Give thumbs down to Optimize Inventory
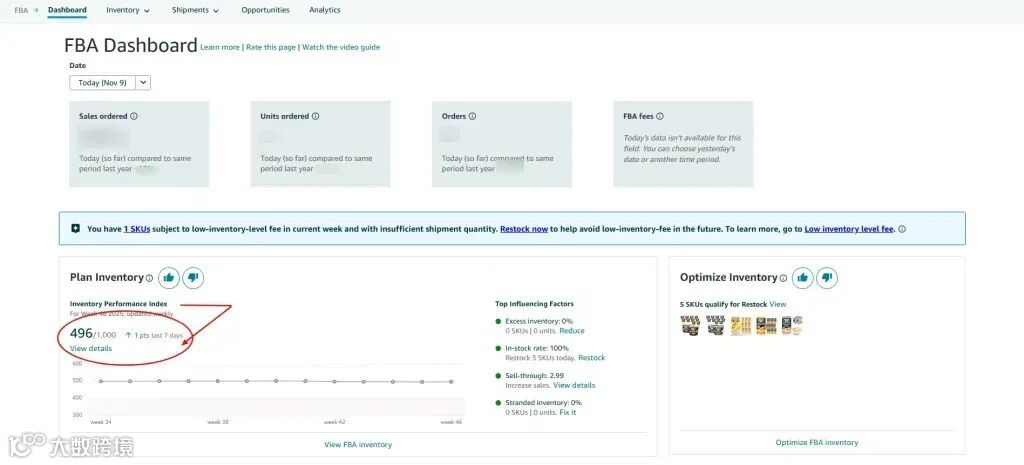1024x465 pixels. click(x=827, y=278)
